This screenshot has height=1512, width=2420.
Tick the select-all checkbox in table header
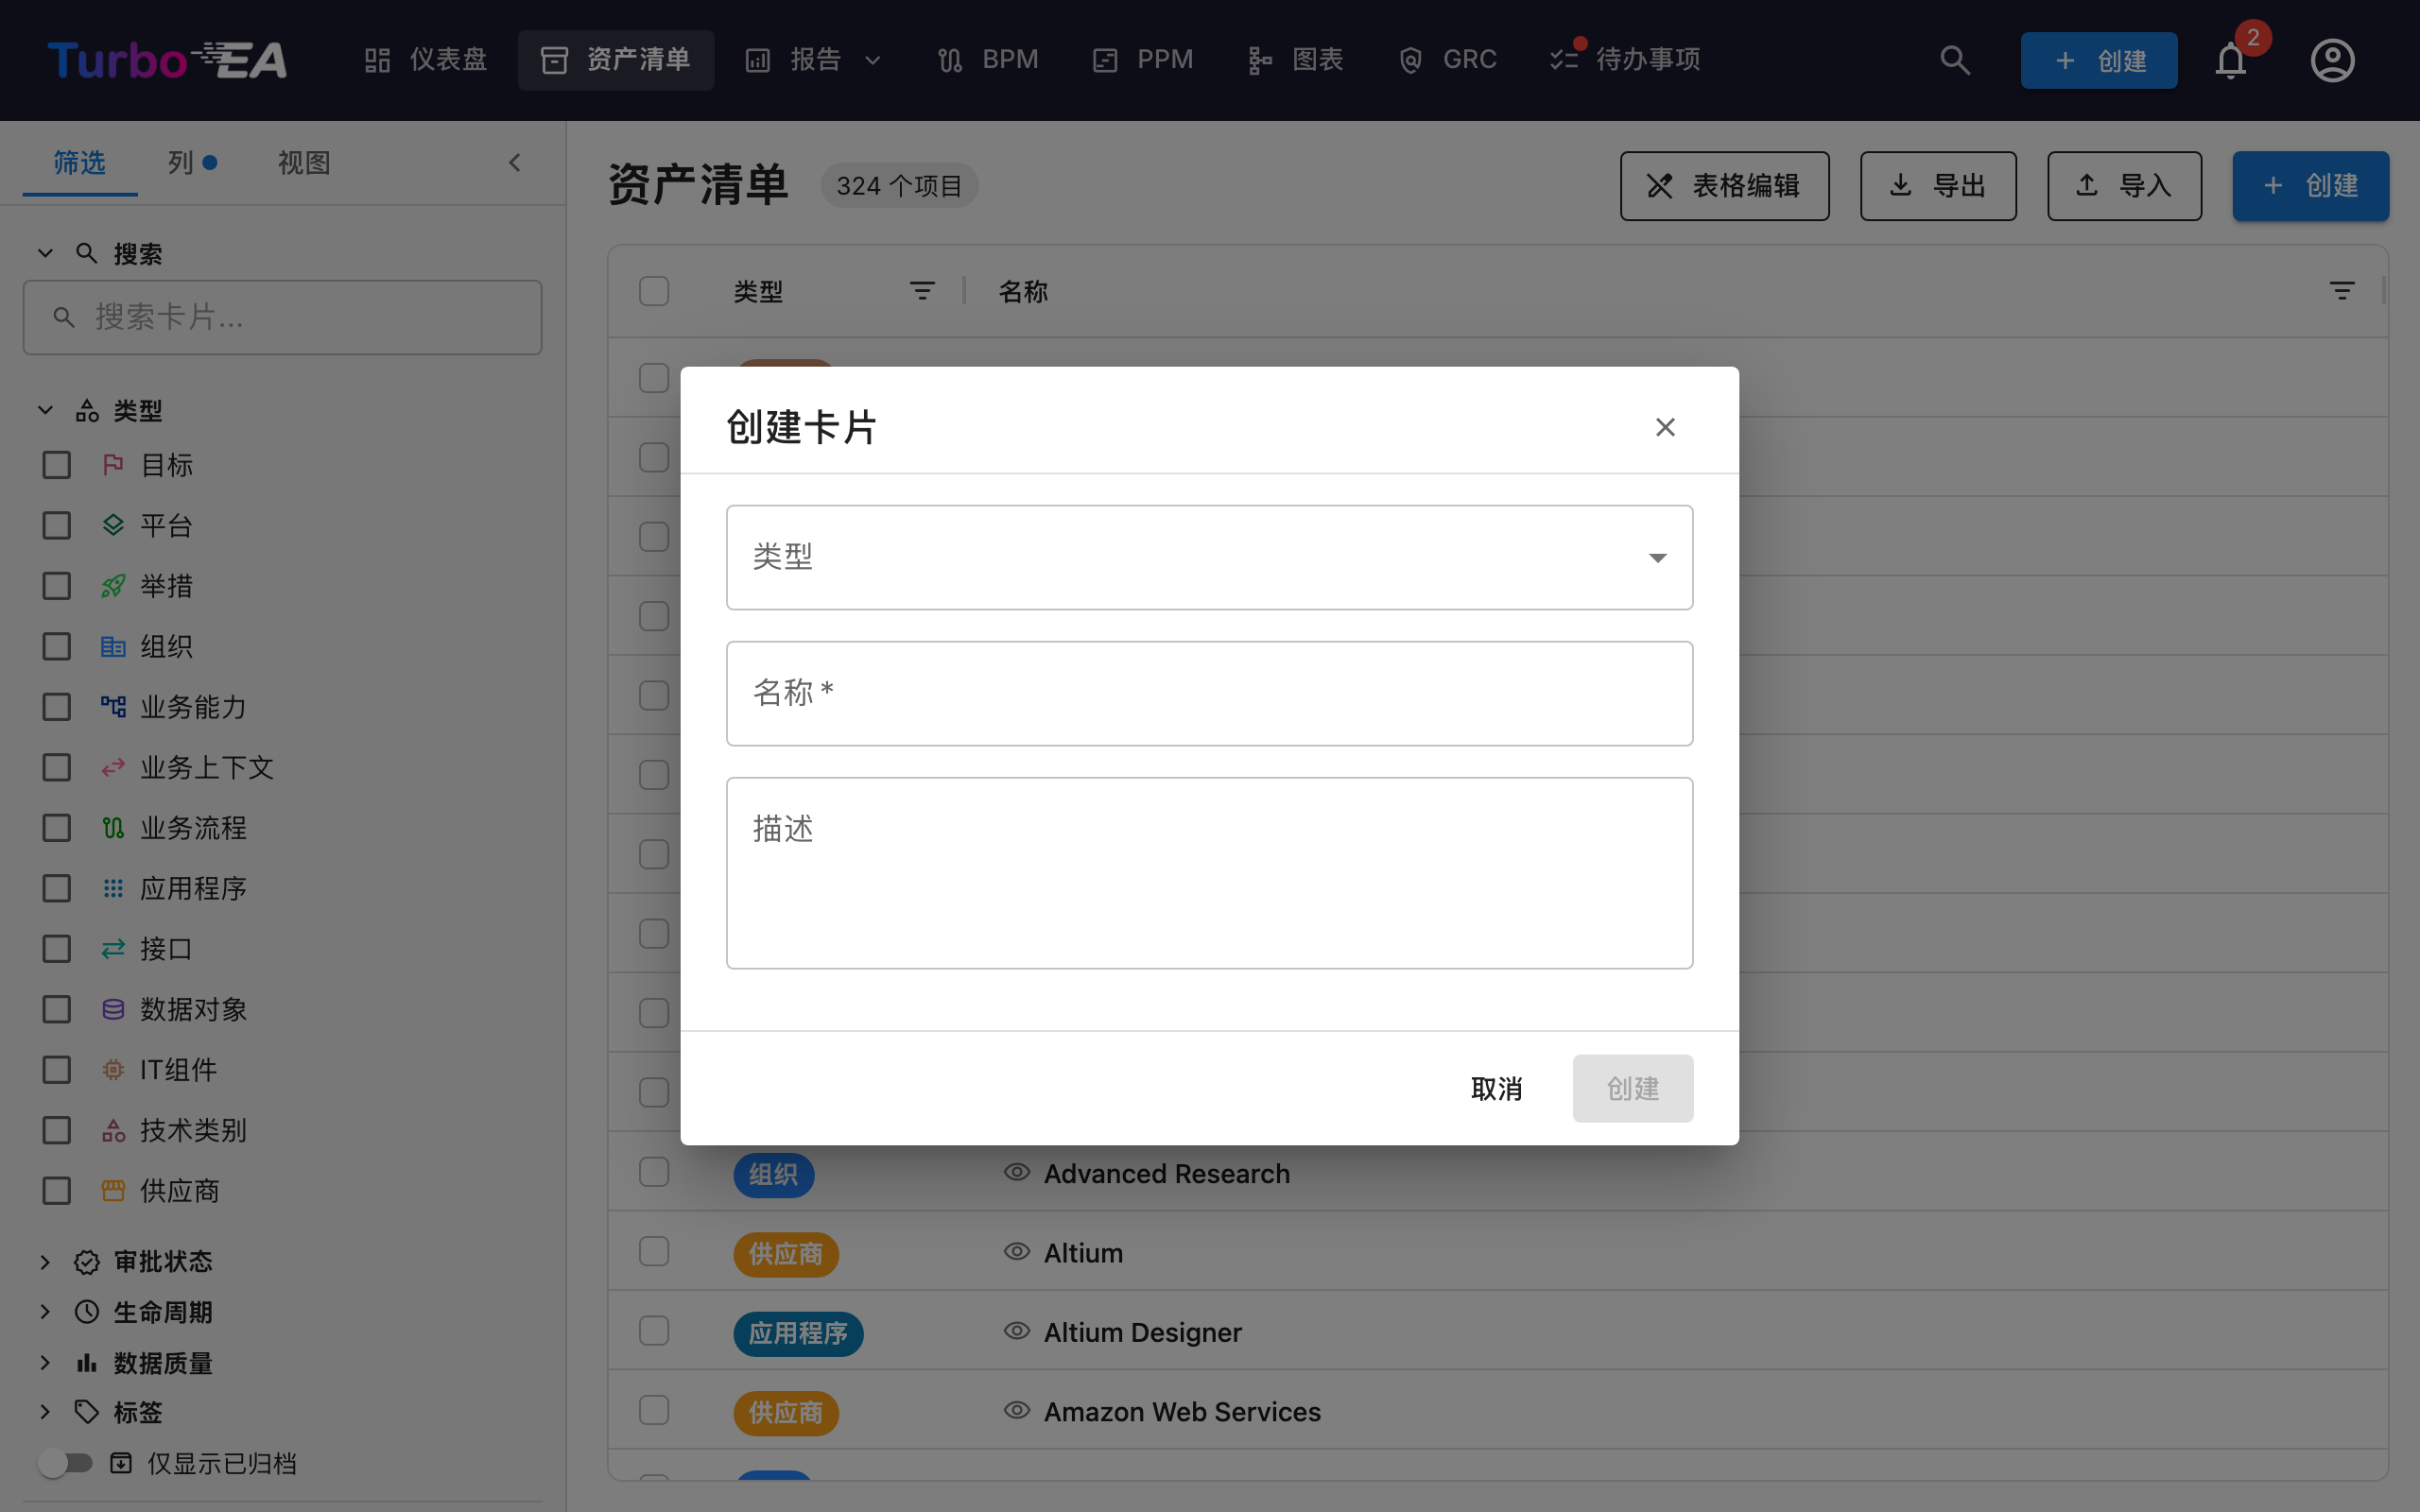click(x=654, y=291)
